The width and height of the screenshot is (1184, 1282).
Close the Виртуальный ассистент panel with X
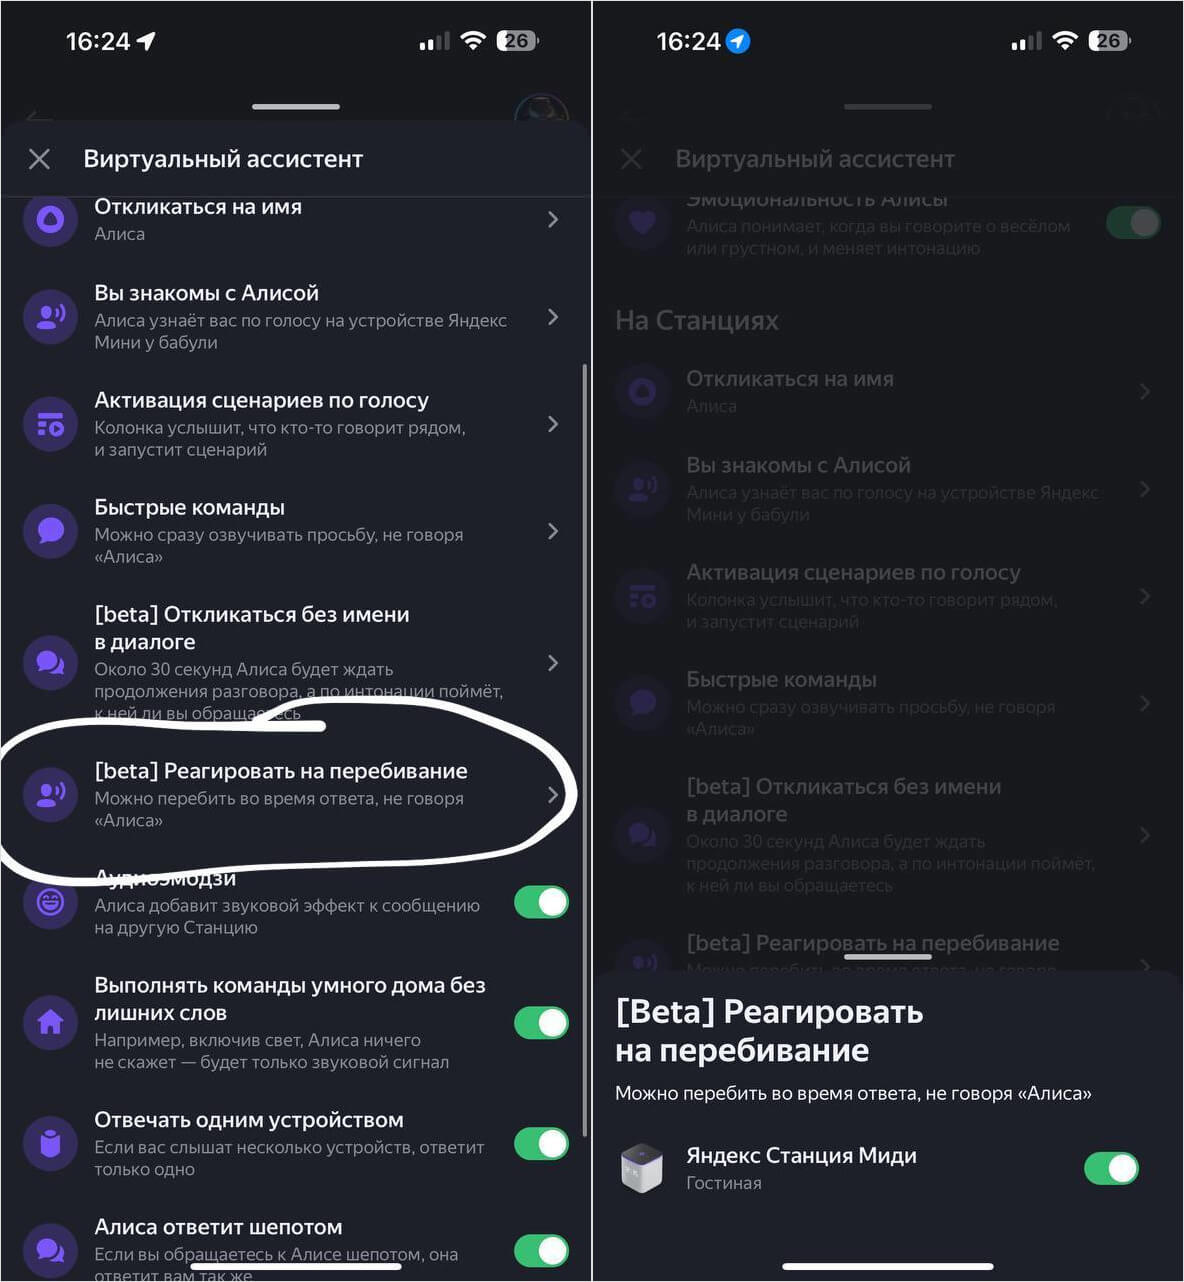39,159
